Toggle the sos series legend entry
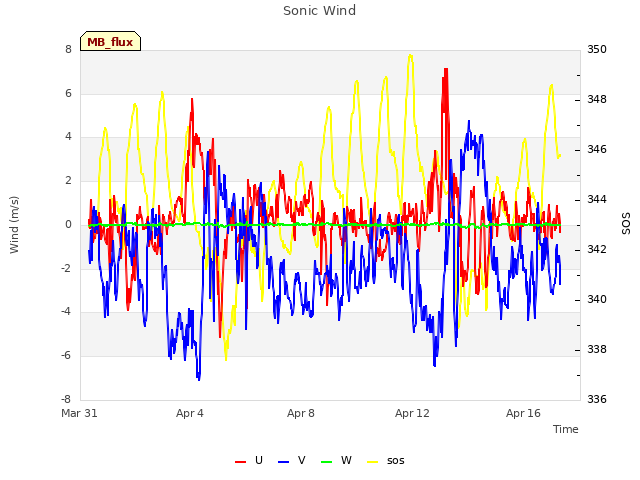 386,460
